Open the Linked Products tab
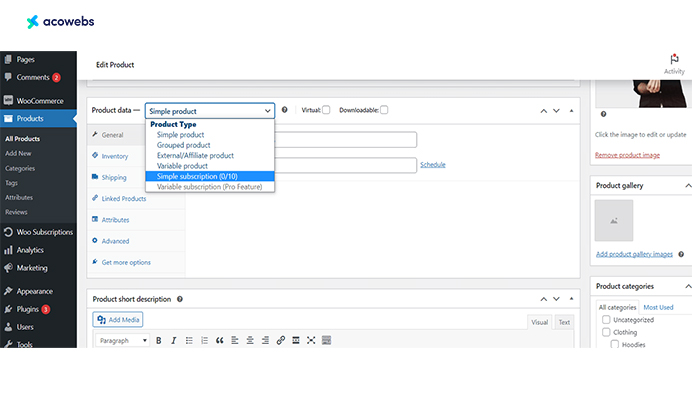The height and width of the screenshot is (399, 692). click(123, 198)
